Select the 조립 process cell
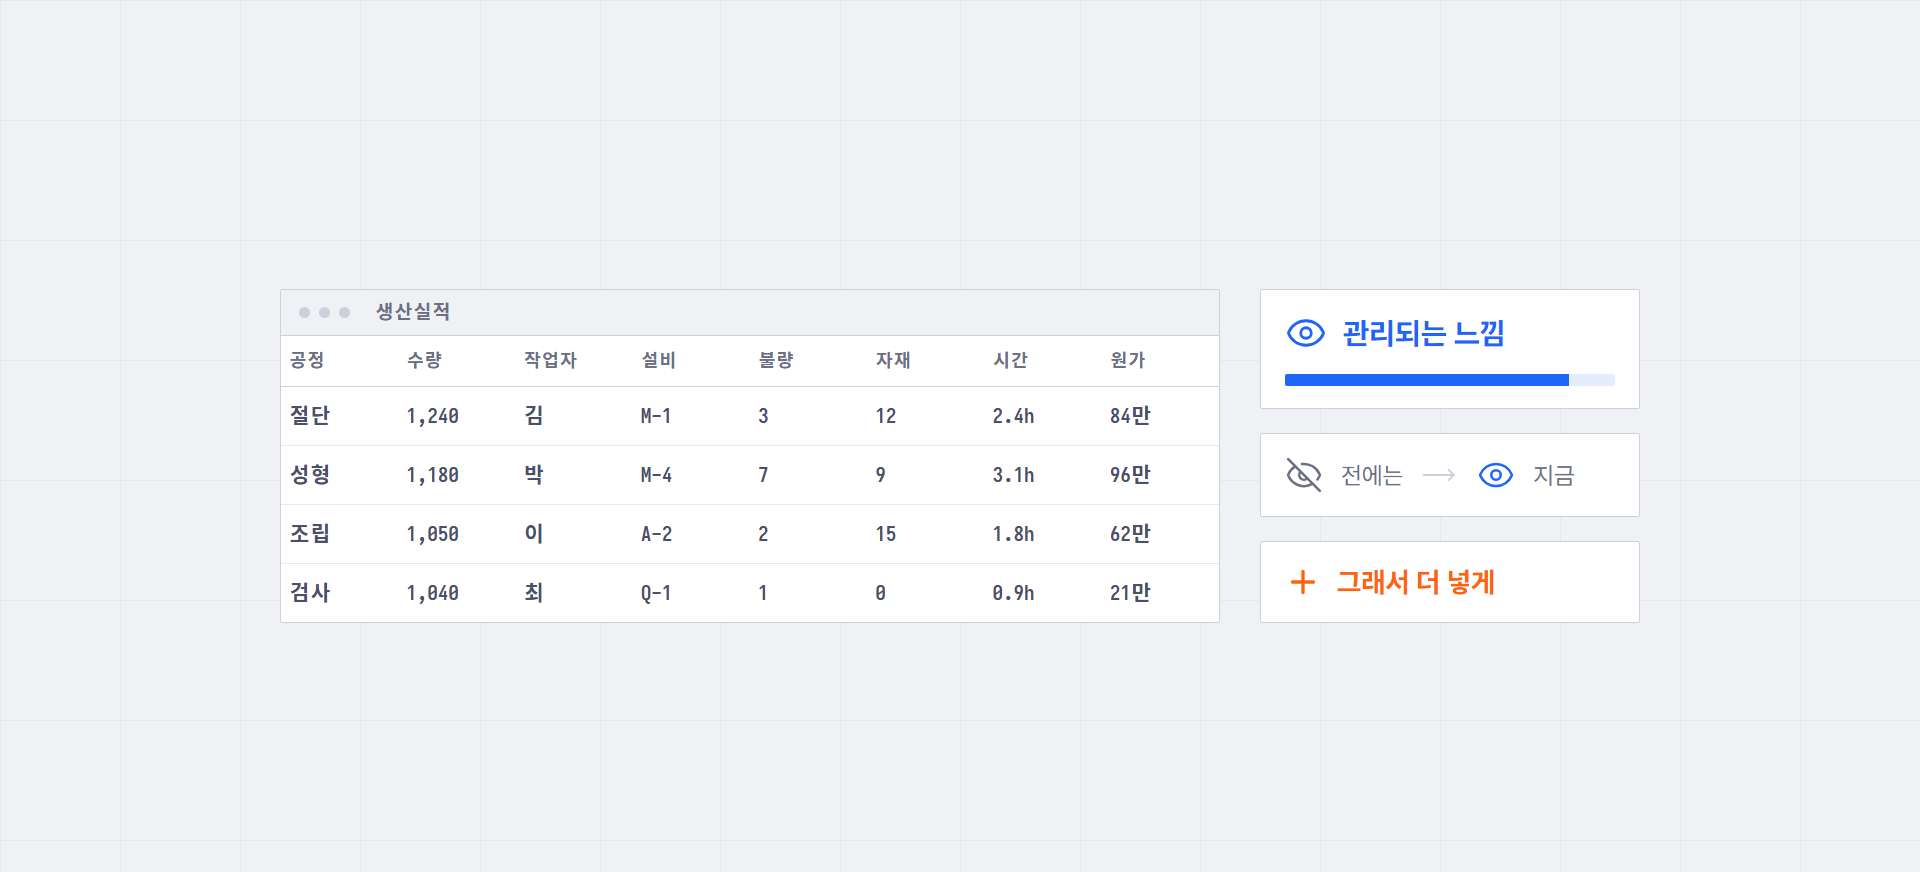The width and height of the screenshot is (1920, 872). click(x=310, y=534)
